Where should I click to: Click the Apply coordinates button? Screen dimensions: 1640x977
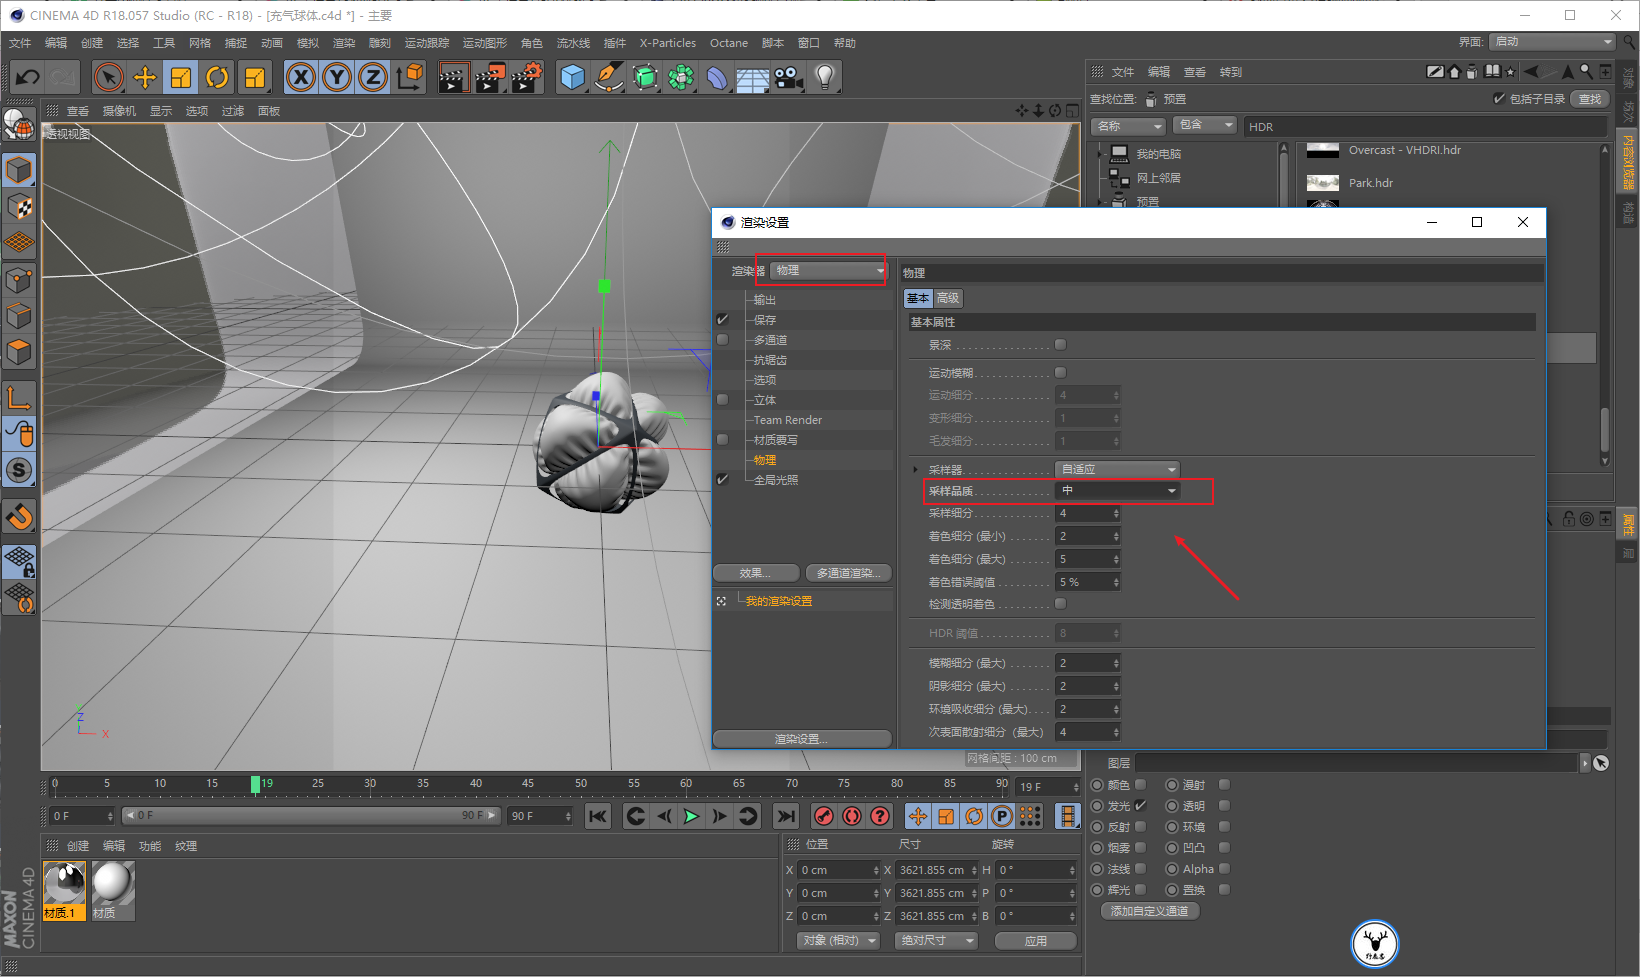pyautogui.click(x=1036, y=941)
